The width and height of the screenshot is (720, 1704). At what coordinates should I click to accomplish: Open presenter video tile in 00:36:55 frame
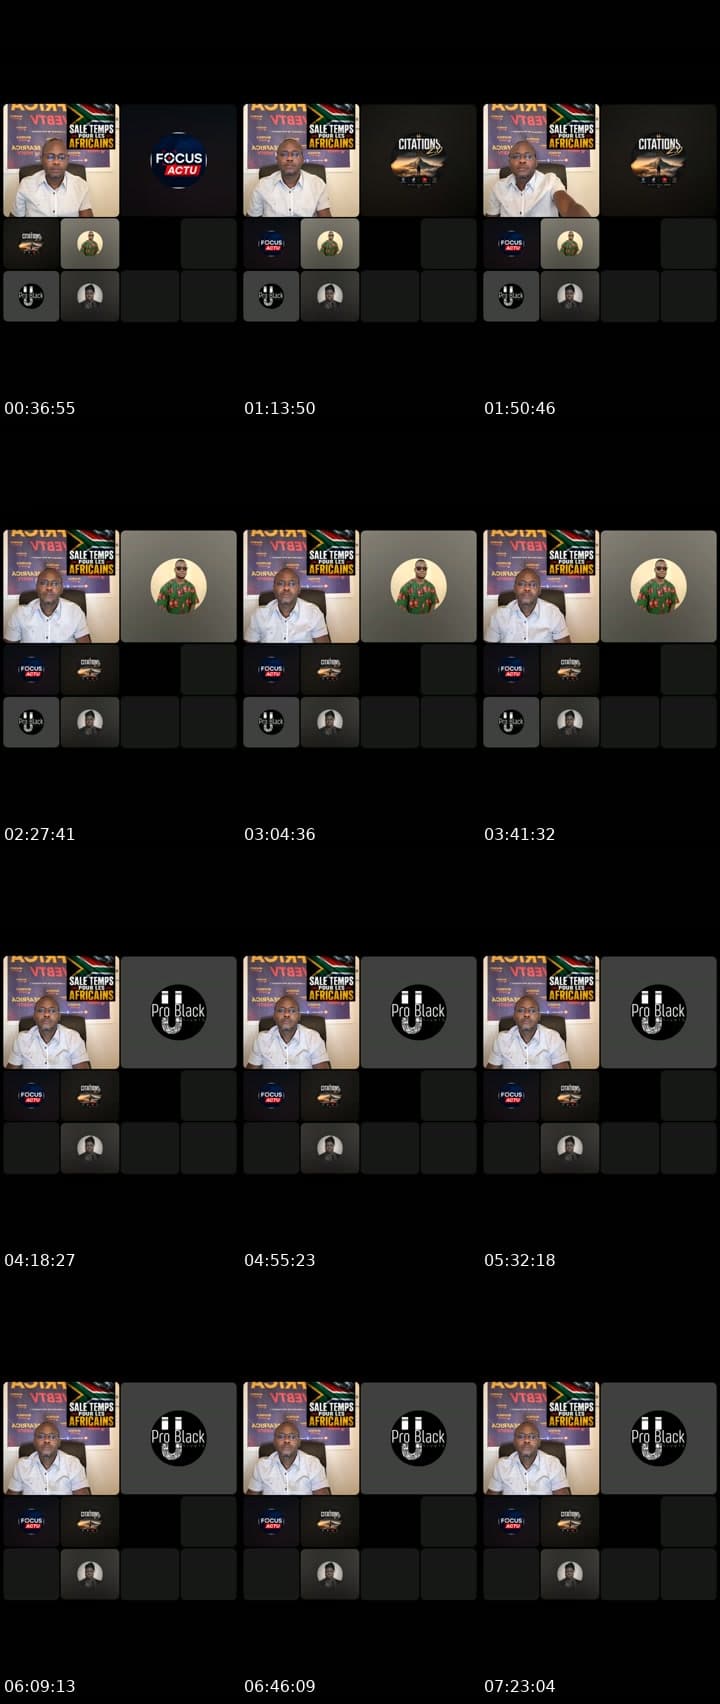pos(61,160)
